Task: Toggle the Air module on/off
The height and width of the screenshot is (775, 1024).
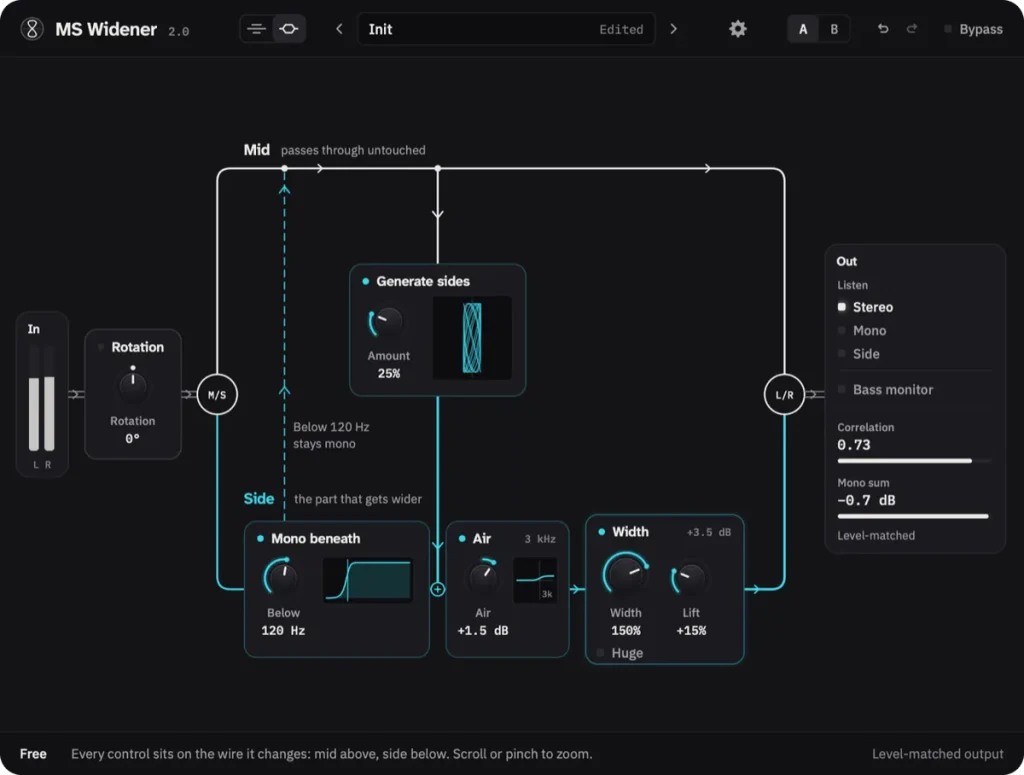Action: (462, 539)
